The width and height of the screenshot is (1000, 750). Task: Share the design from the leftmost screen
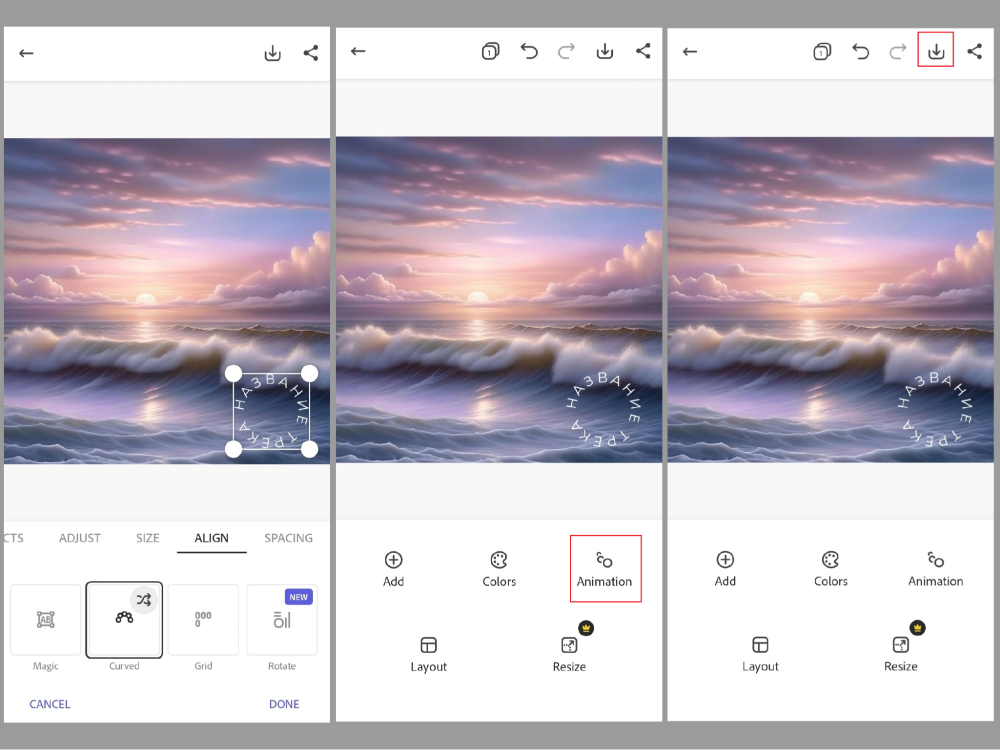(x=311, y=53)
